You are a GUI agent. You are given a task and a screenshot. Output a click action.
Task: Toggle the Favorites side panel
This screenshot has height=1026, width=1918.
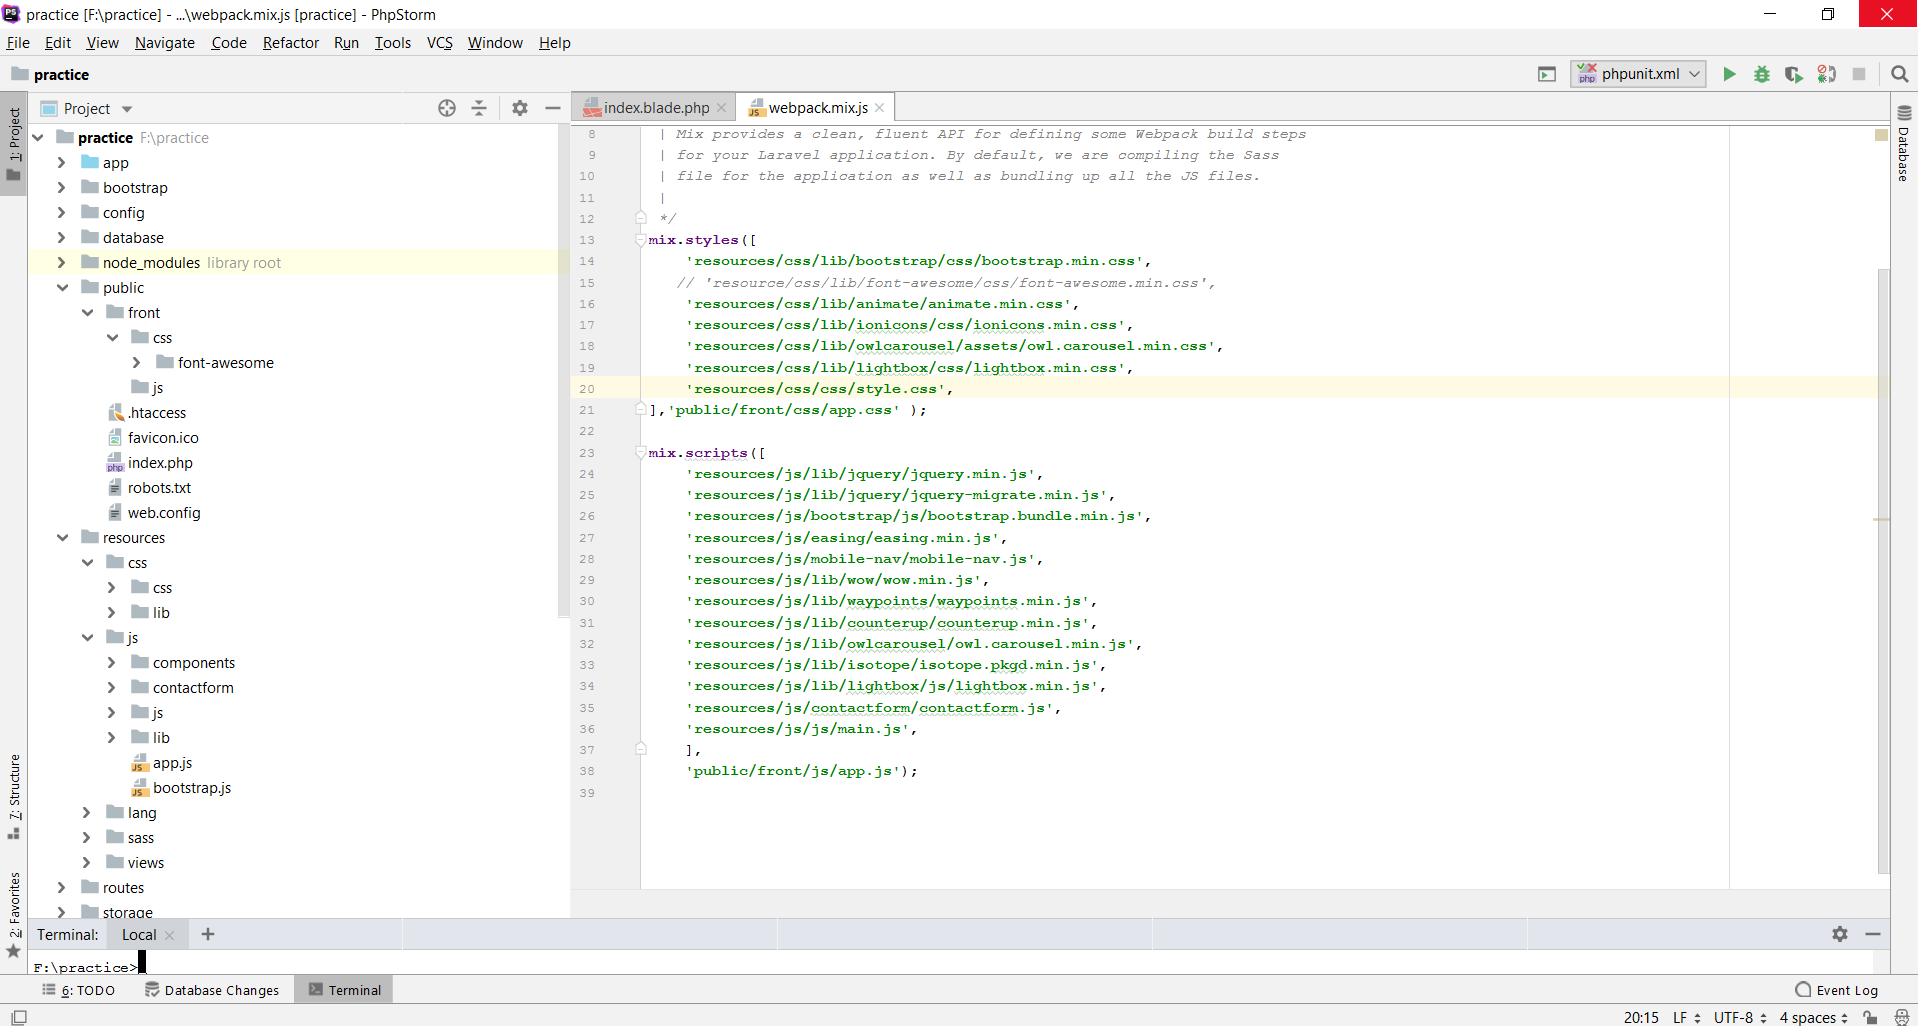coord(14,910)
